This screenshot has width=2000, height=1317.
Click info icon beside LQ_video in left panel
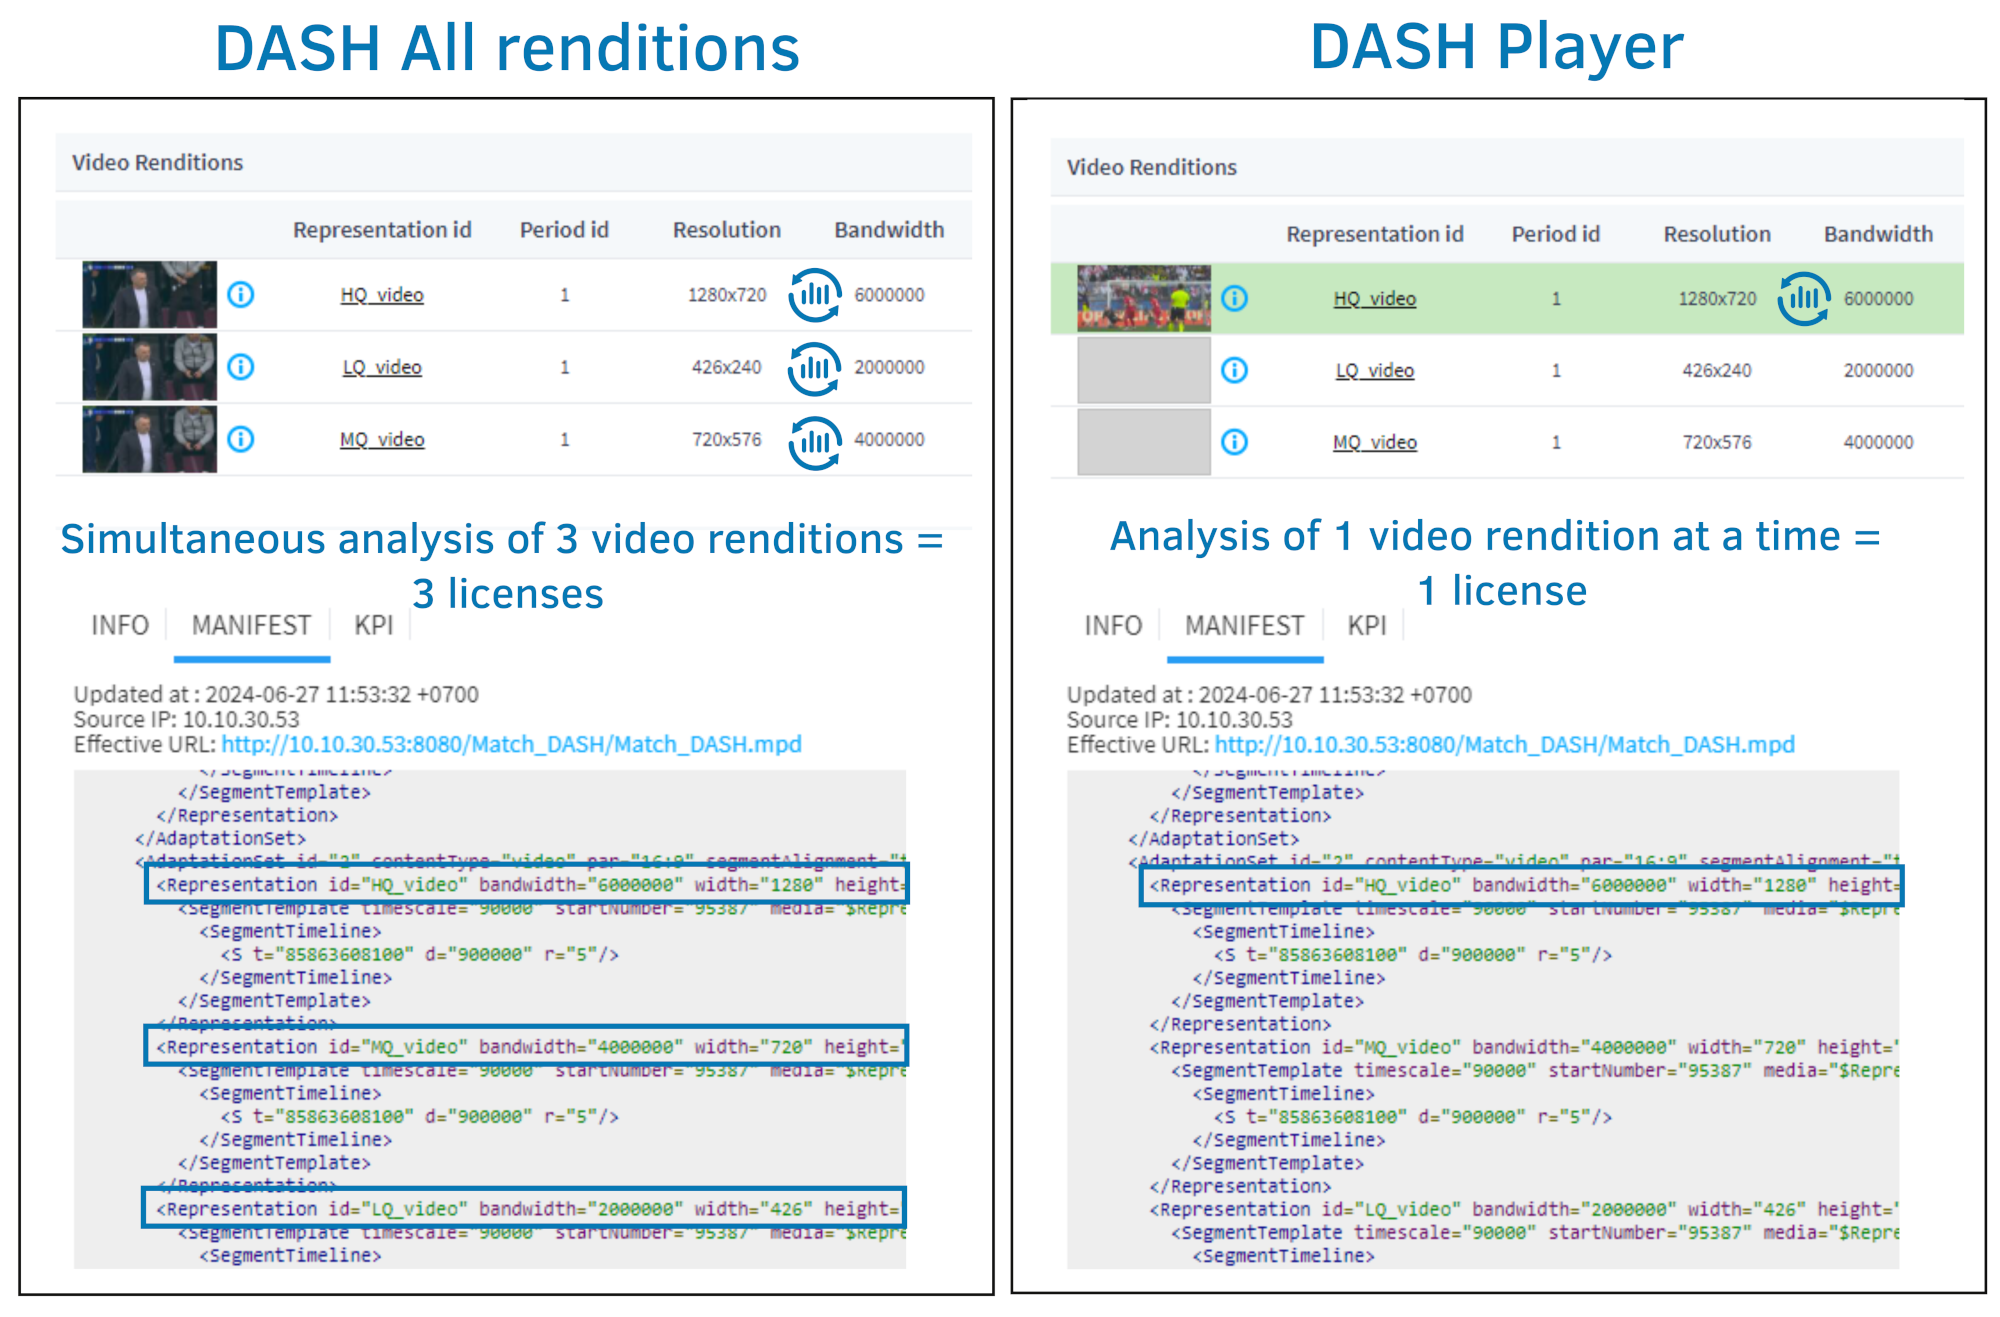point(241,367)
